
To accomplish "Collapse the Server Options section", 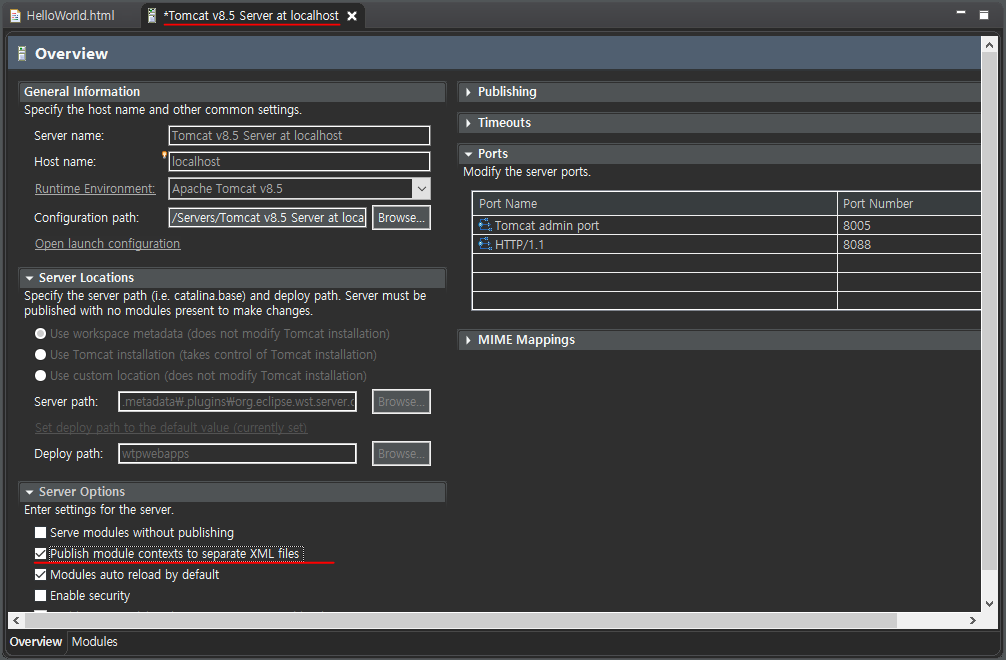I will click(x=30, y=493).
